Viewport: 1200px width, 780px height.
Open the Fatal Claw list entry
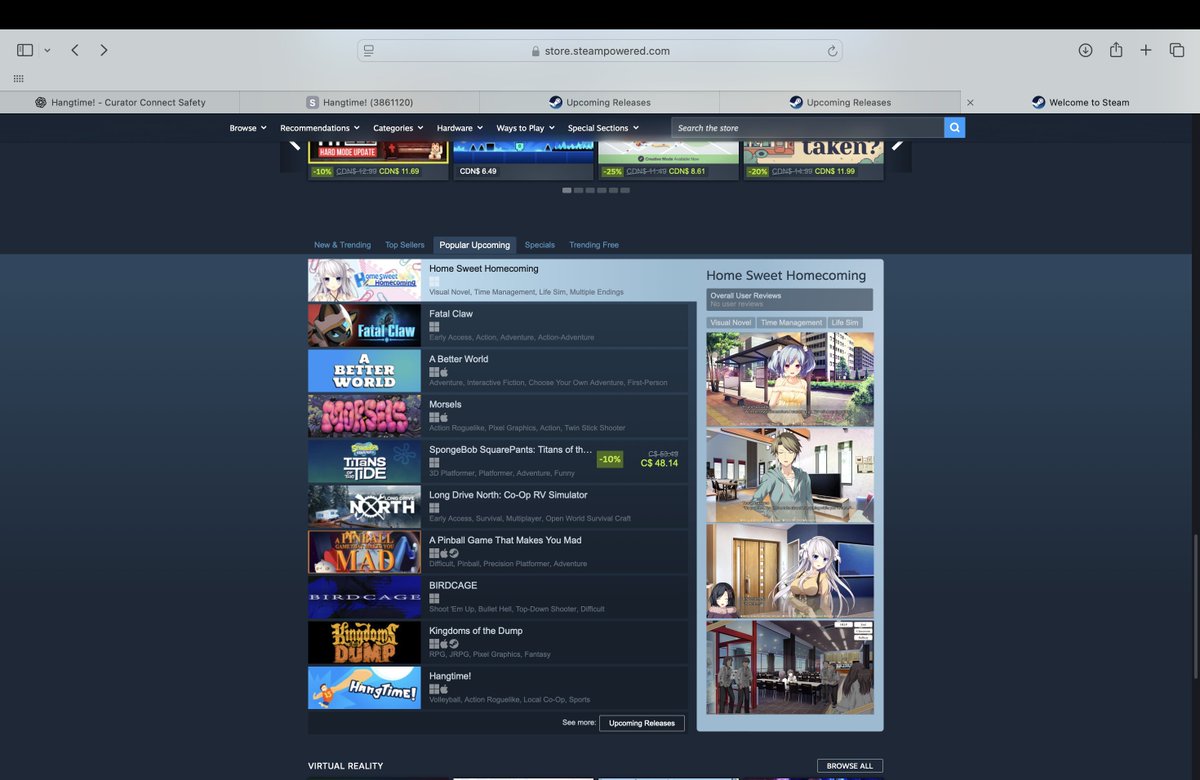[498, 326]
